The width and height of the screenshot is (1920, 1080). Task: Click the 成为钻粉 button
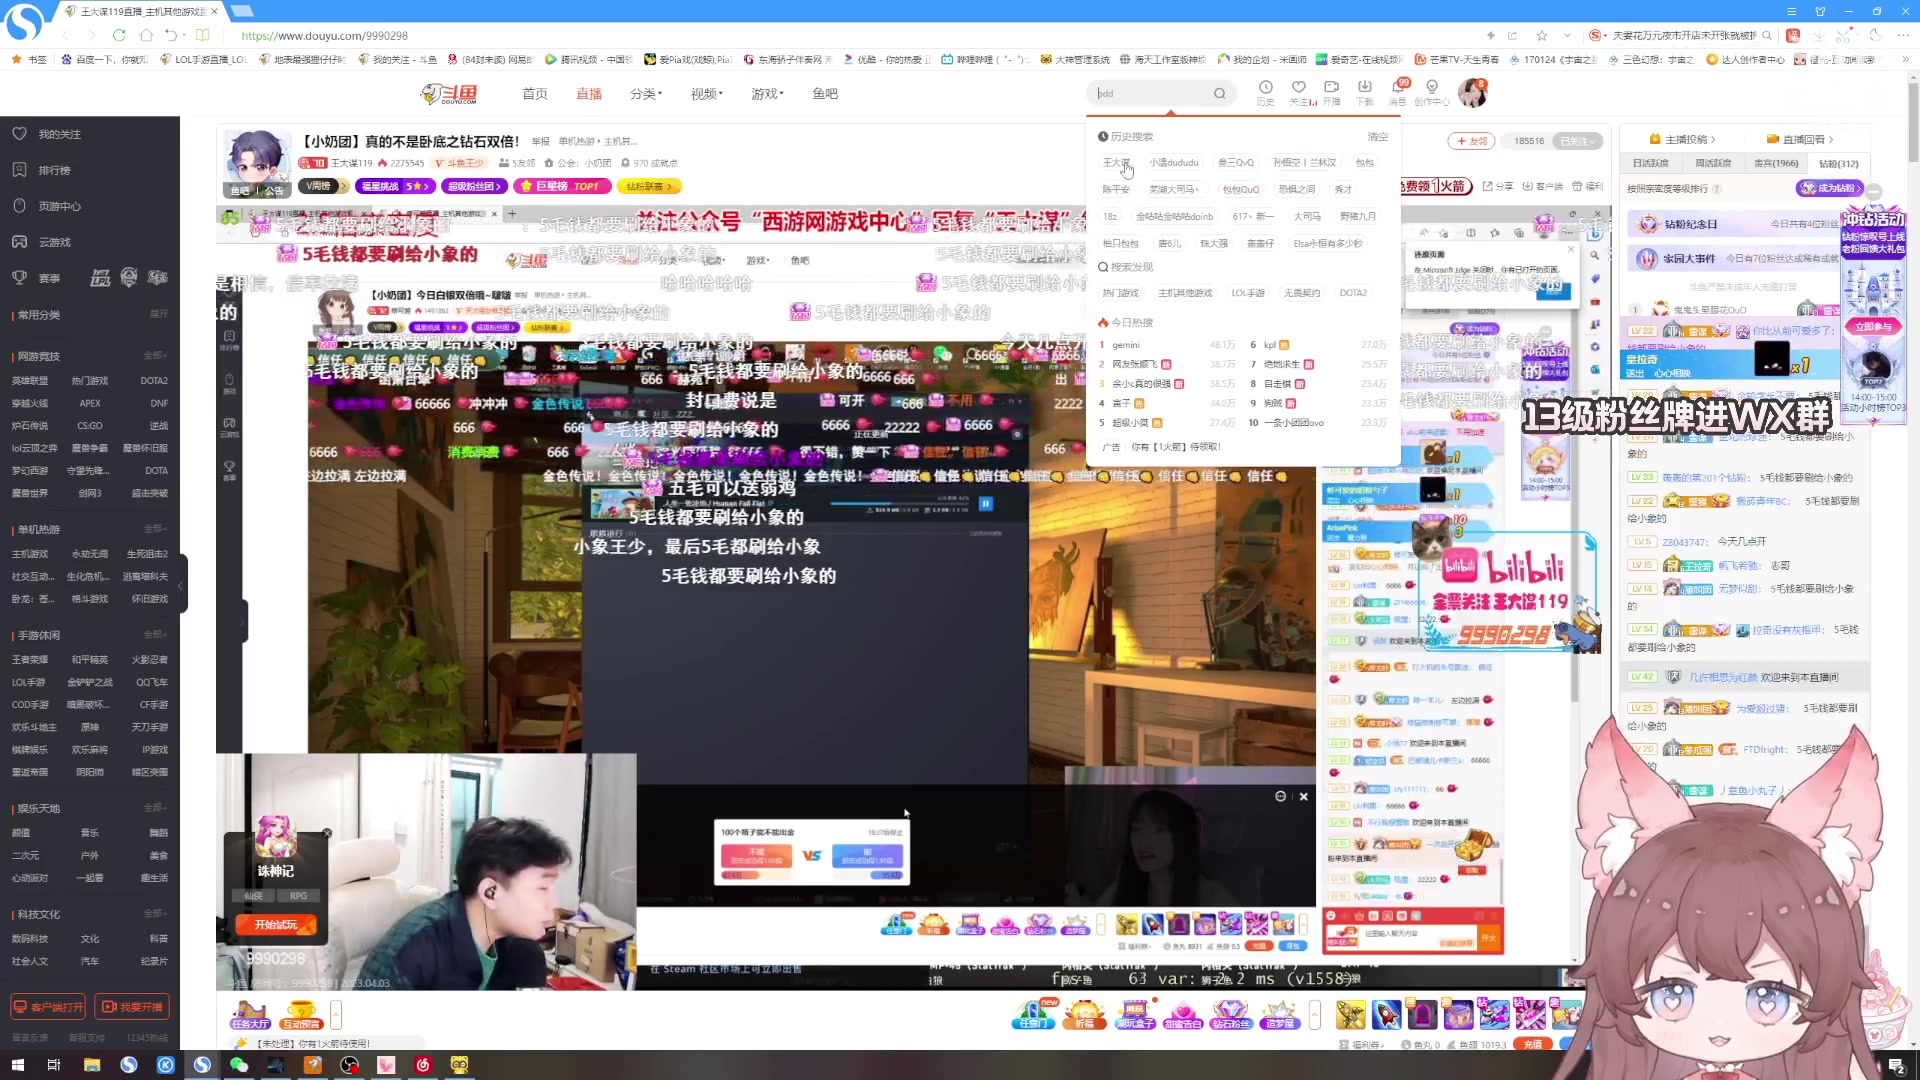[1830, 188]
